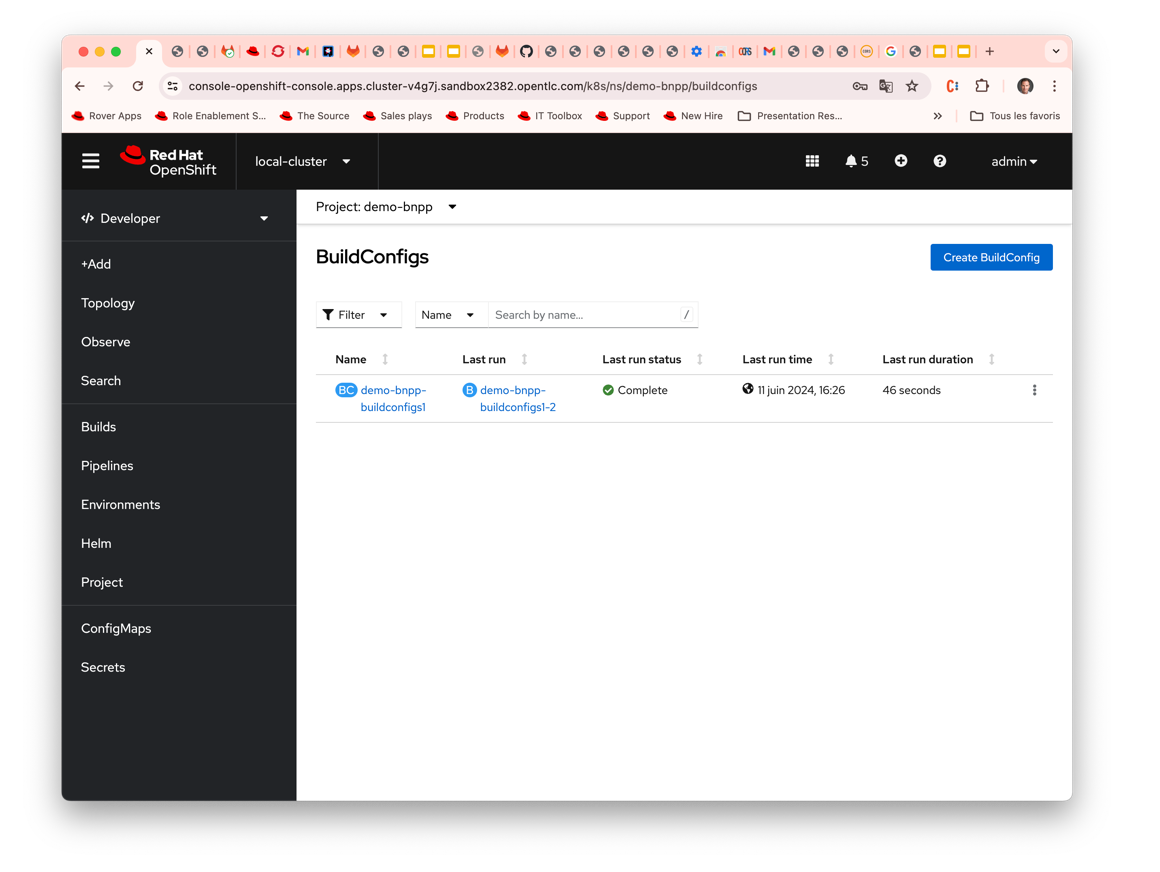Click the green Complete status icon
This screenshot has height=872, width=1160.
(x=608, y=390)
